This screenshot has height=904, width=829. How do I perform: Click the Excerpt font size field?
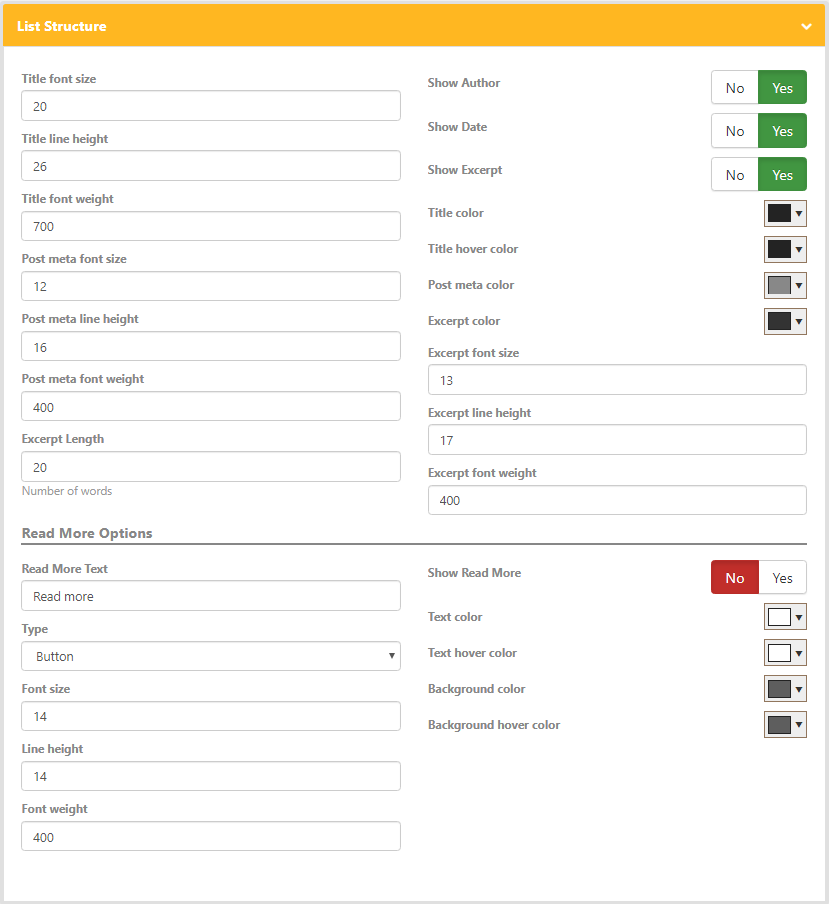tap(617, 379)
